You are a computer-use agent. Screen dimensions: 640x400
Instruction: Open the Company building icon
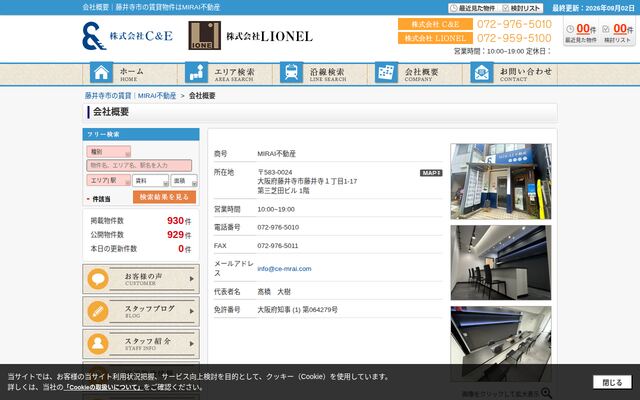click(386, 73)
